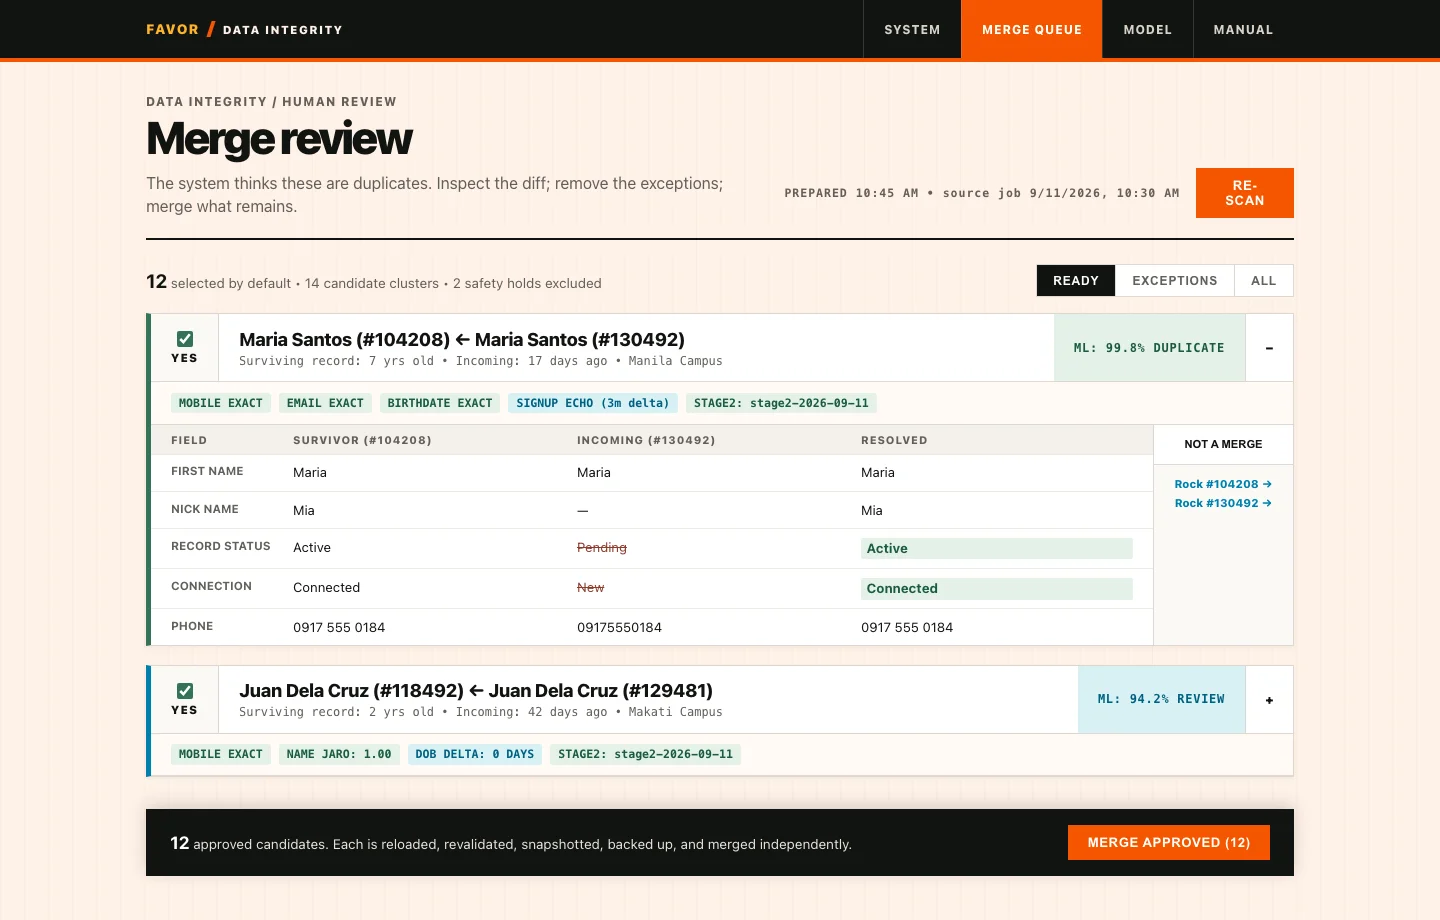
Task: Switch to the Exceptions filter
Action: [1175, 281]
